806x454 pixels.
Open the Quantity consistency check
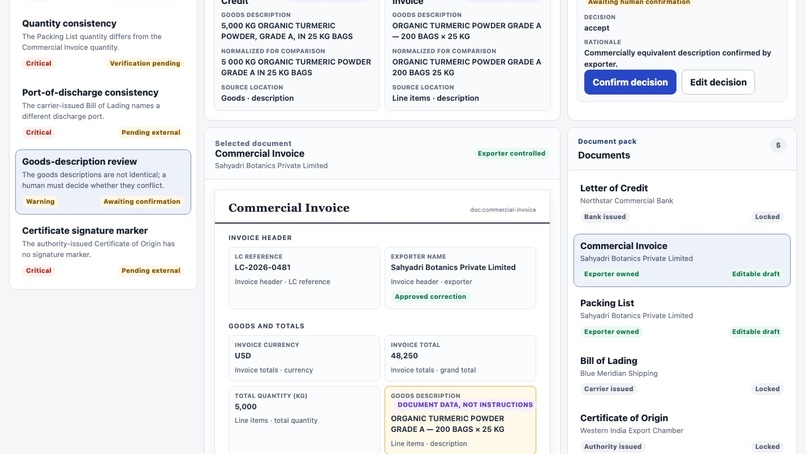tap(103, 43)
